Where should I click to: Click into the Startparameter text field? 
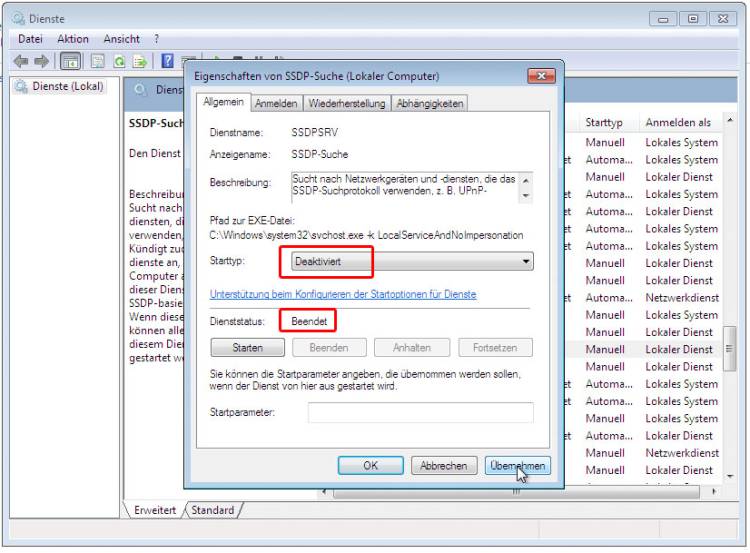click(420, 412)
